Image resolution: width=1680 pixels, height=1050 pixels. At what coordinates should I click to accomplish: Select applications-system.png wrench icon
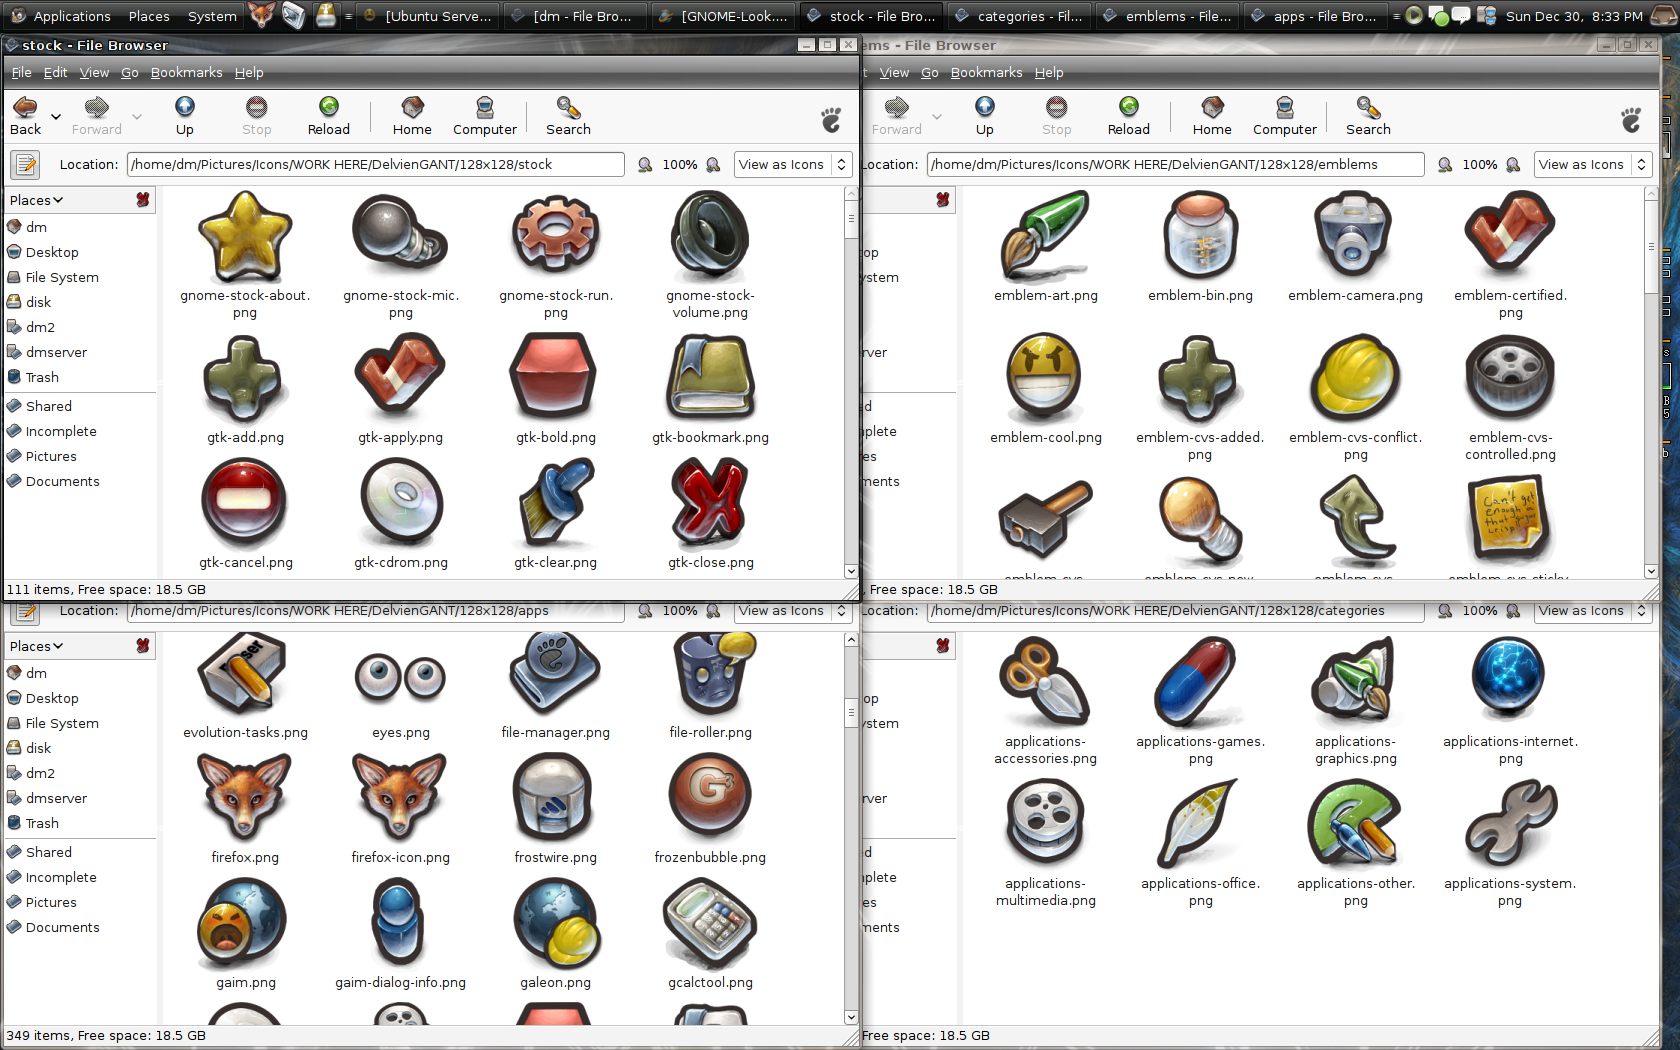(1510, 824)
